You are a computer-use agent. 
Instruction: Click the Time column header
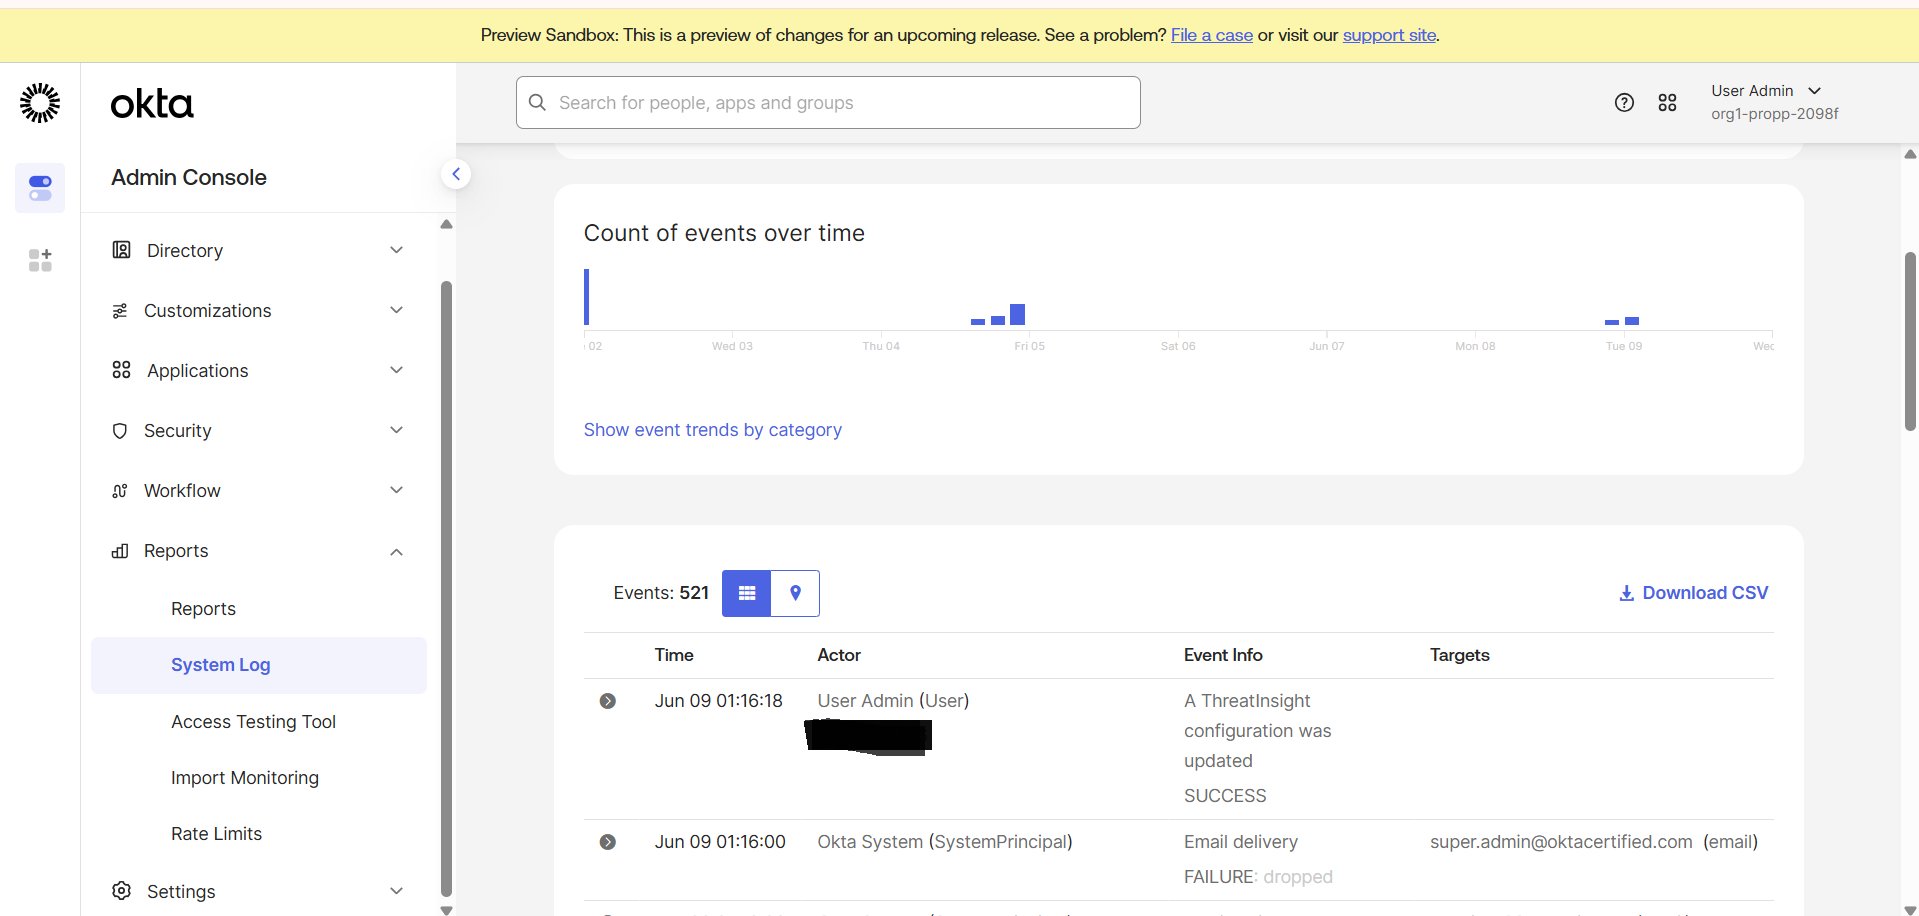click(x=674, y=655)
